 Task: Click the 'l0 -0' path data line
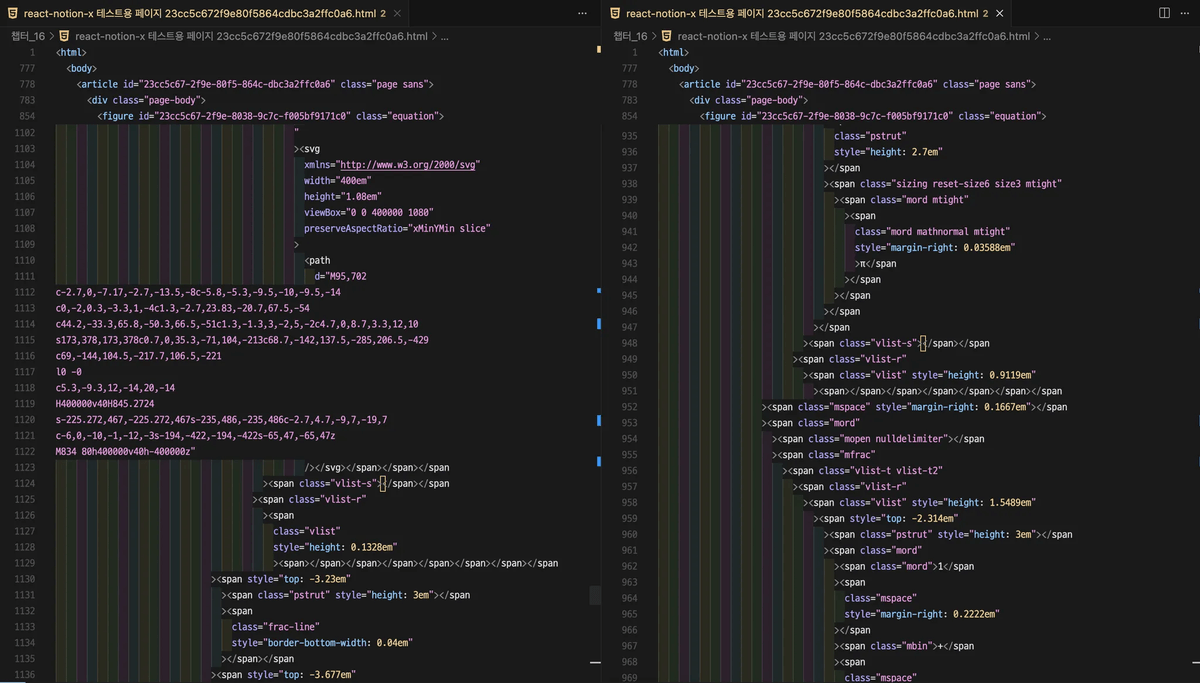click(69, 371)
